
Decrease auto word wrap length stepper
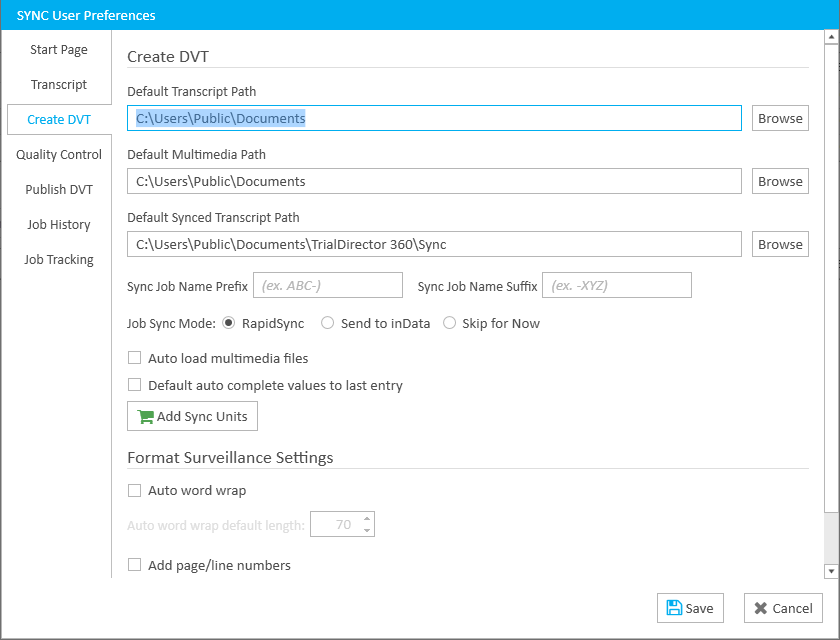point(367,530)
